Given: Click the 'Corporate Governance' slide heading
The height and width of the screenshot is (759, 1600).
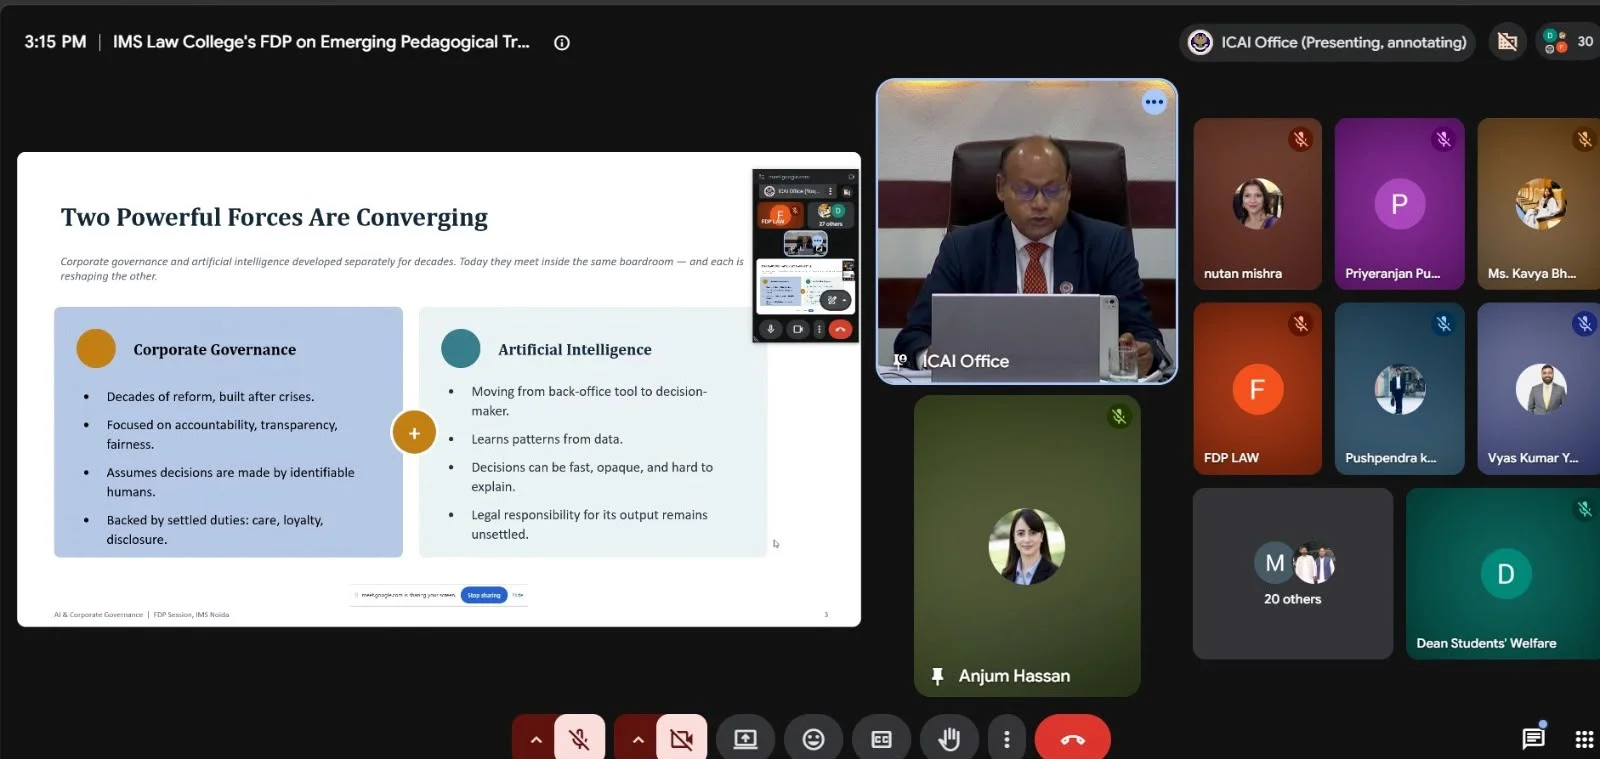Looking at the screenshot, I should pos(215,350).
